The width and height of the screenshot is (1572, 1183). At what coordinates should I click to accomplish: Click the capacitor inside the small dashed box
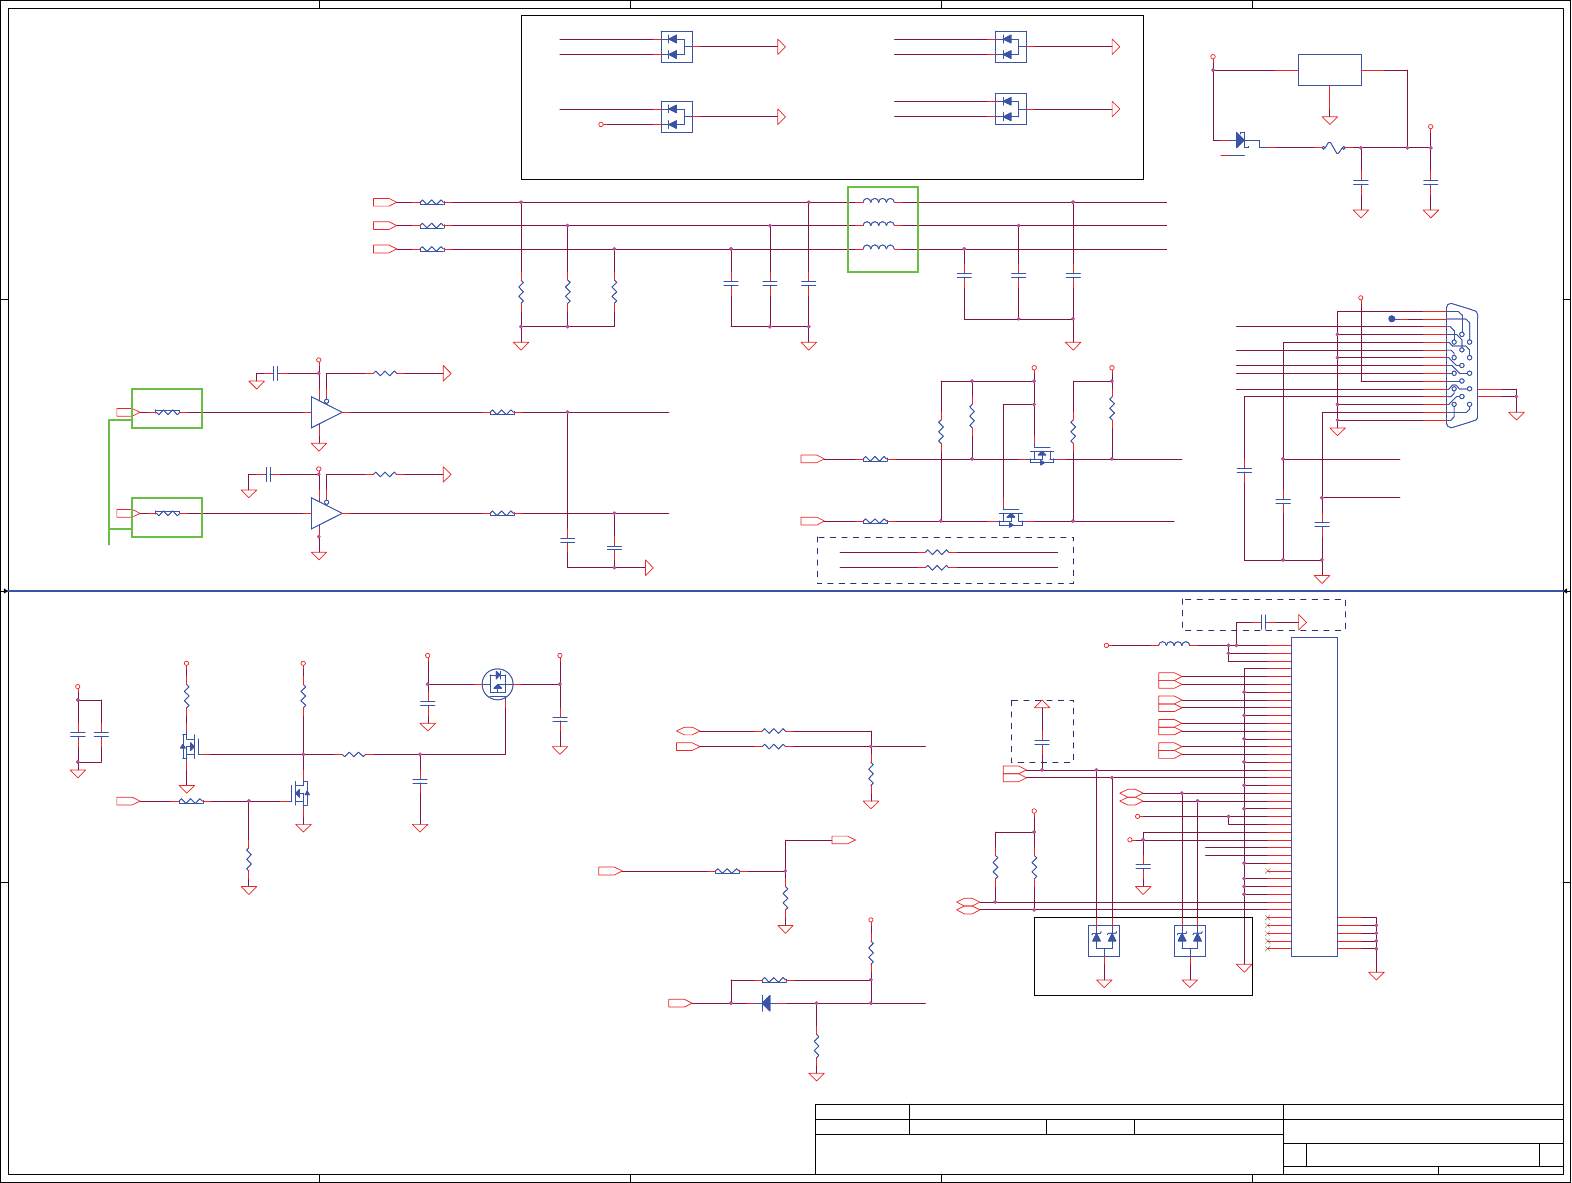(x=1042, y=742)
